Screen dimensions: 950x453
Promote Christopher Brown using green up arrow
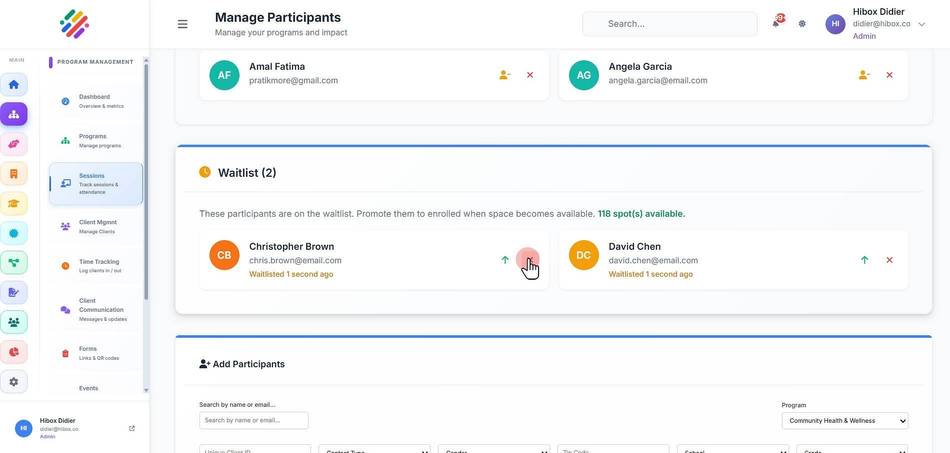coord(505,260)
